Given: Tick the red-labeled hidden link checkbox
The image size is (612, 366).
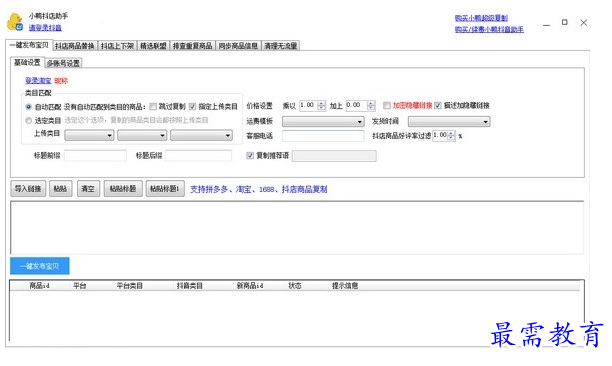Looking at the screenshot, I should [387, 105].
